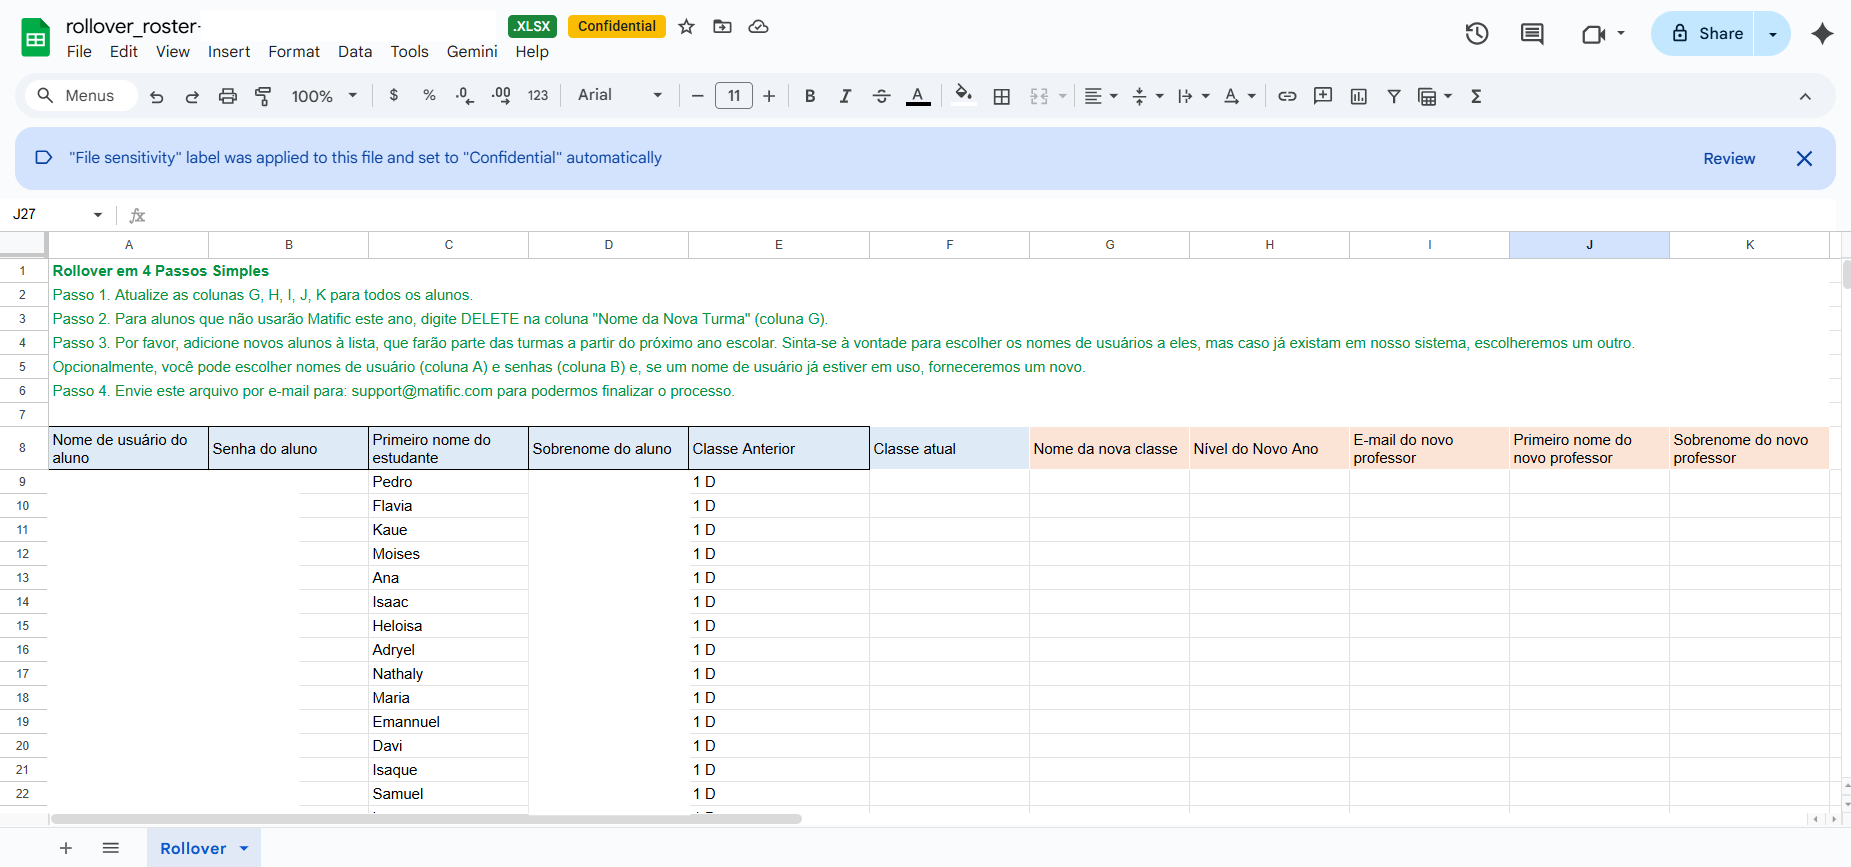The image size is (1851, 867).
Task: Toggle bold formatting
Action: [x=810, y=96]
